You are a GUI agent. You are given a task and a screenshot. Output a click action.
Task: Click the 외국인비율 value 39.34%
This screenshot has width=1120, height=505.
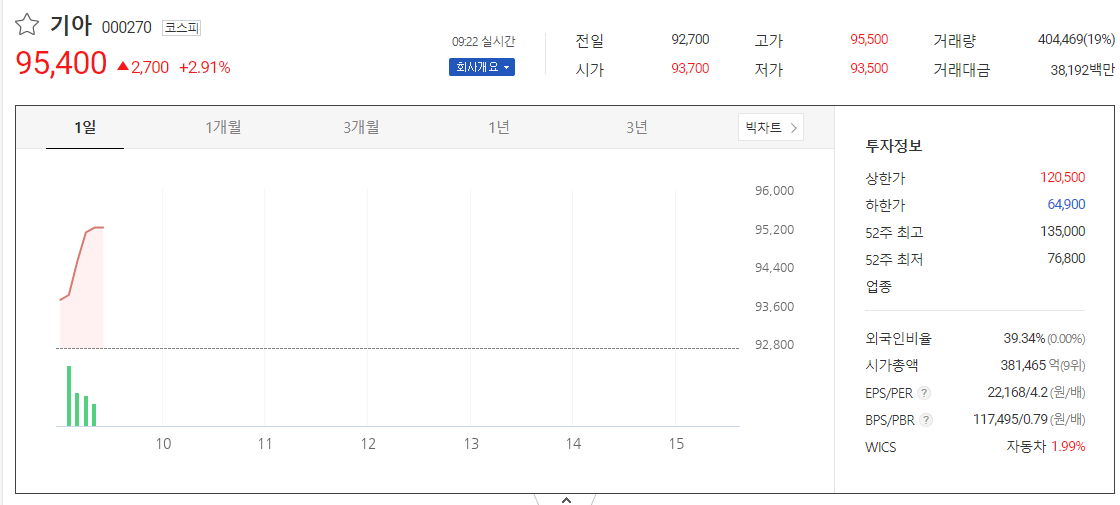(x=1024, y=339)
